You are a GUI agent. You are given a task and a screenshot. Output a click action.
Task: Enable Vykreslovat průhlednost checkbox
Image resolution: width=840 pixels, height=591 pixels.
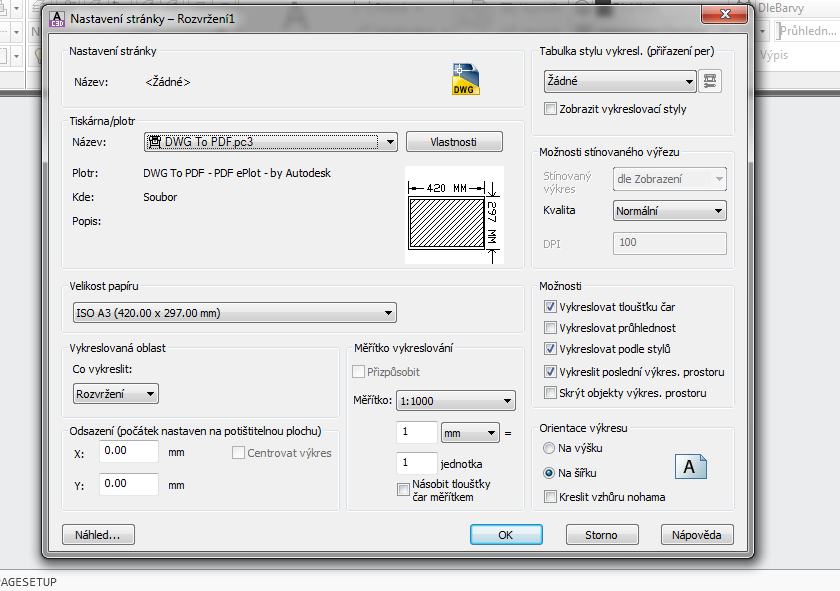pyautogui.click(x=550, y=328)
